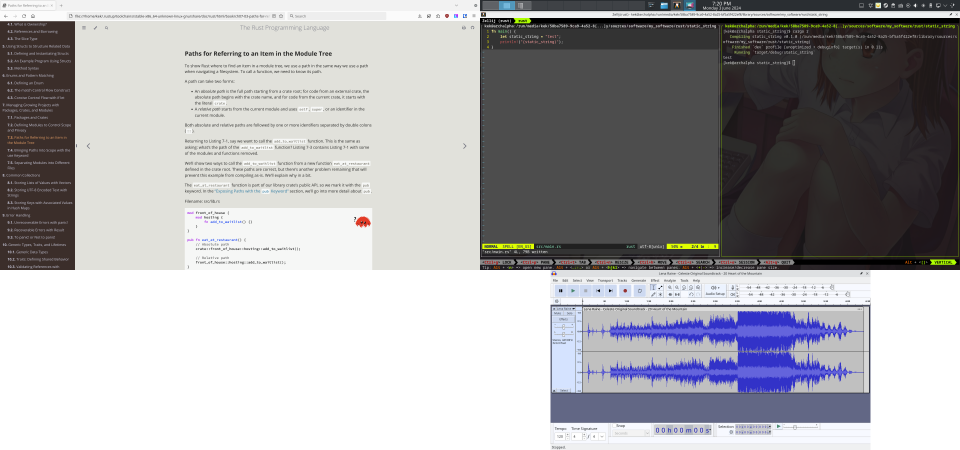Viewport: 960px width, 450px height.
Task: Click the Selection settings gear icon
Action: (x=731, y=432)
